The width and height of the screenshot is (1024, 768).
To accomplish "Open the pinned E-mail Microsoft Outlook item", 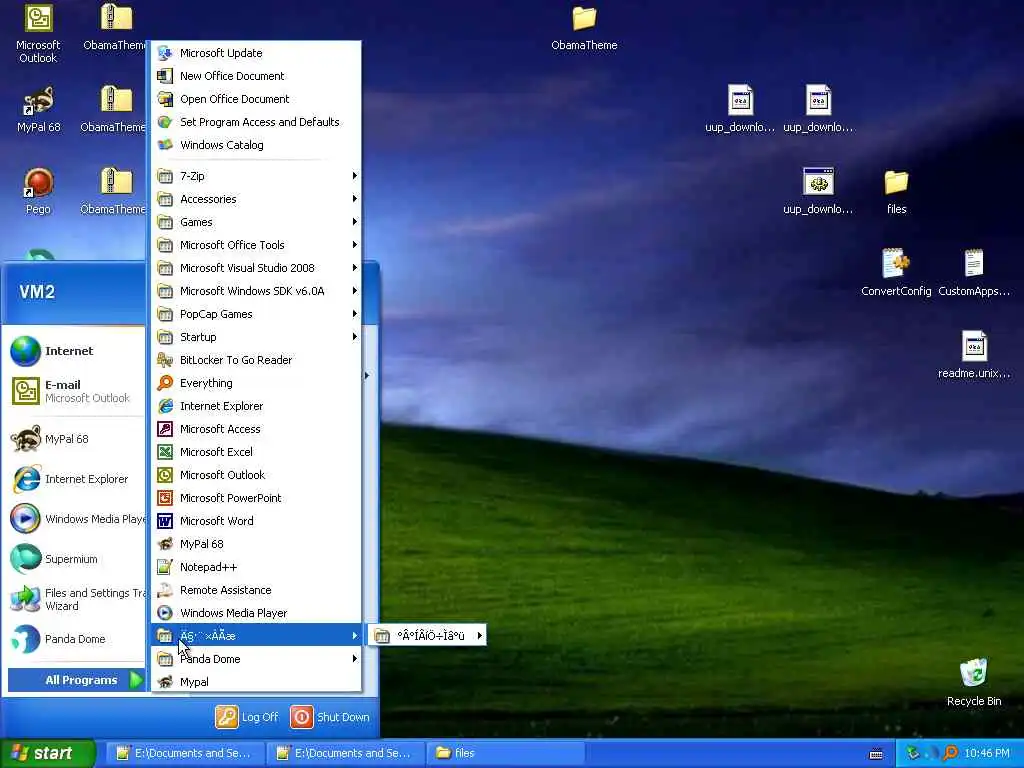I will click(x=75, y=391).
